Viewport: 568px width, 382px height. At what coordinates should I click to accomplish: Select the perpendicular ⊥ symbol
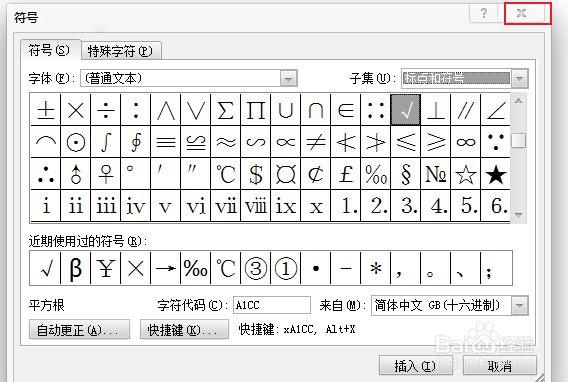pyautogui.click(x=436, y=110)
